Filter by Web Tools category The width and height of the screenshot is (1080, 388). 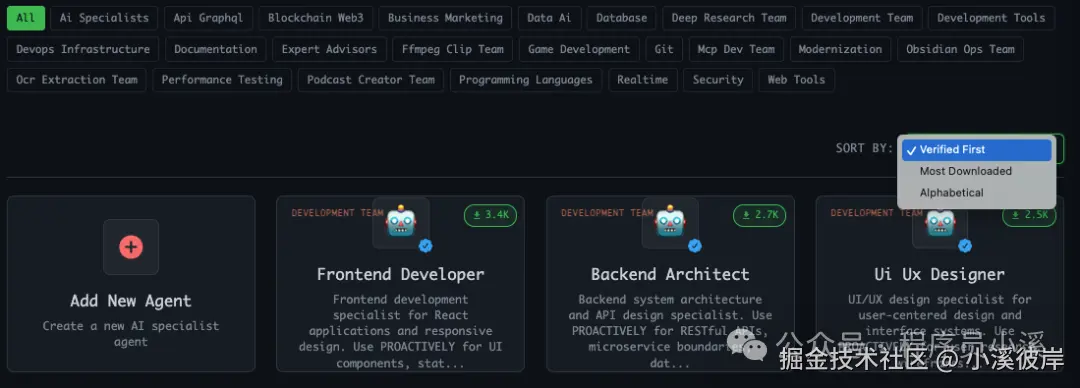coord(796,80)
